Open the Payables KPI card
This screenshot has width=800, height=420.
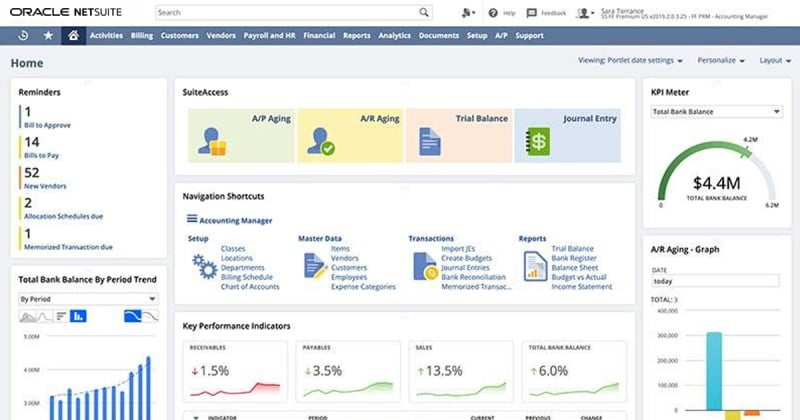tap(348, 372)
